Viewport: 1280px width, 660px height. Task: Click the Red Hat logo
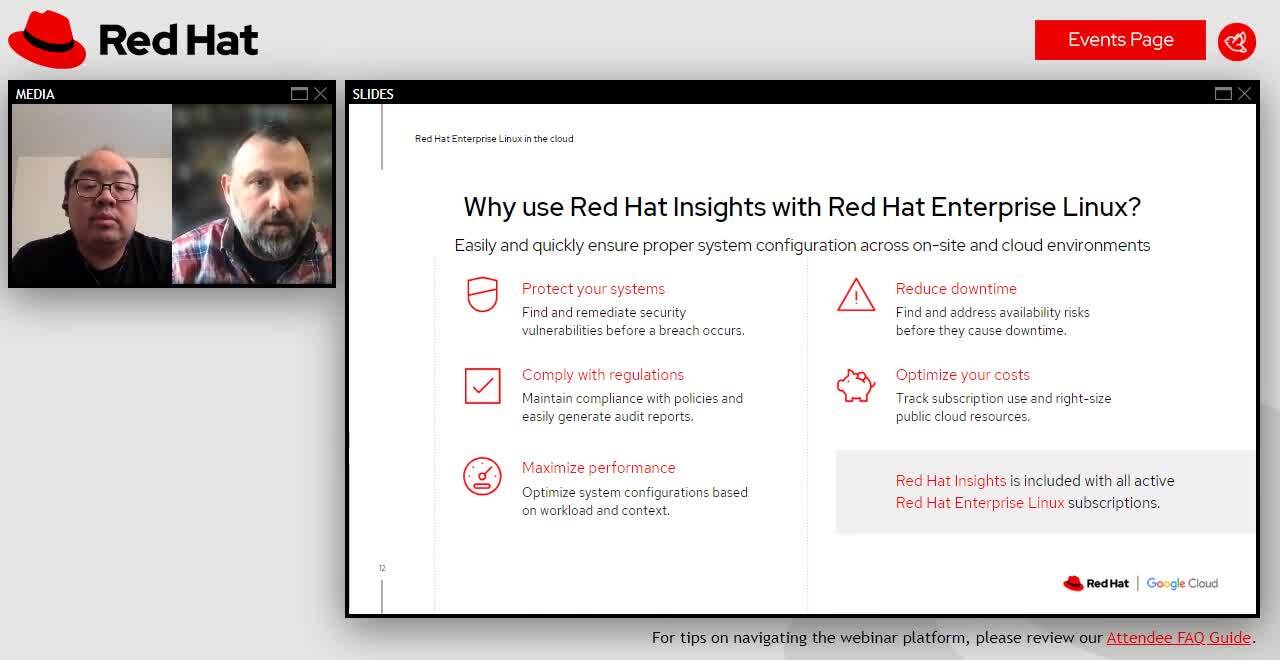(x=133, y=40)
